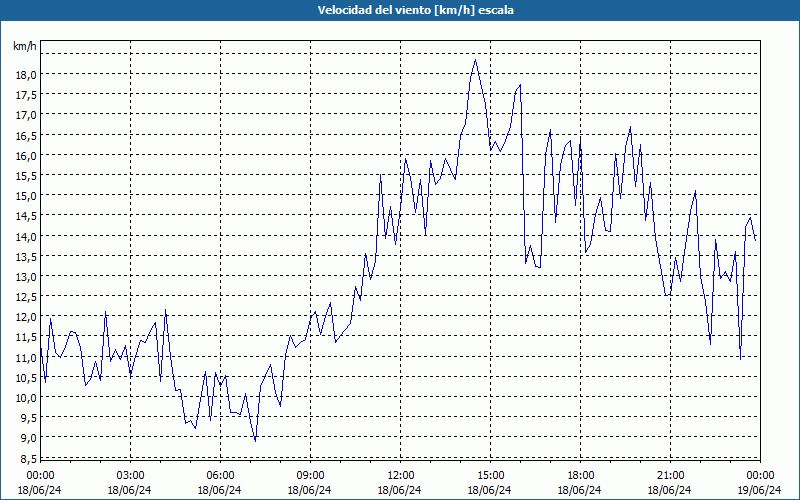
Task: Select the 10,0 y-axis value
Action: tap(26, 398)
